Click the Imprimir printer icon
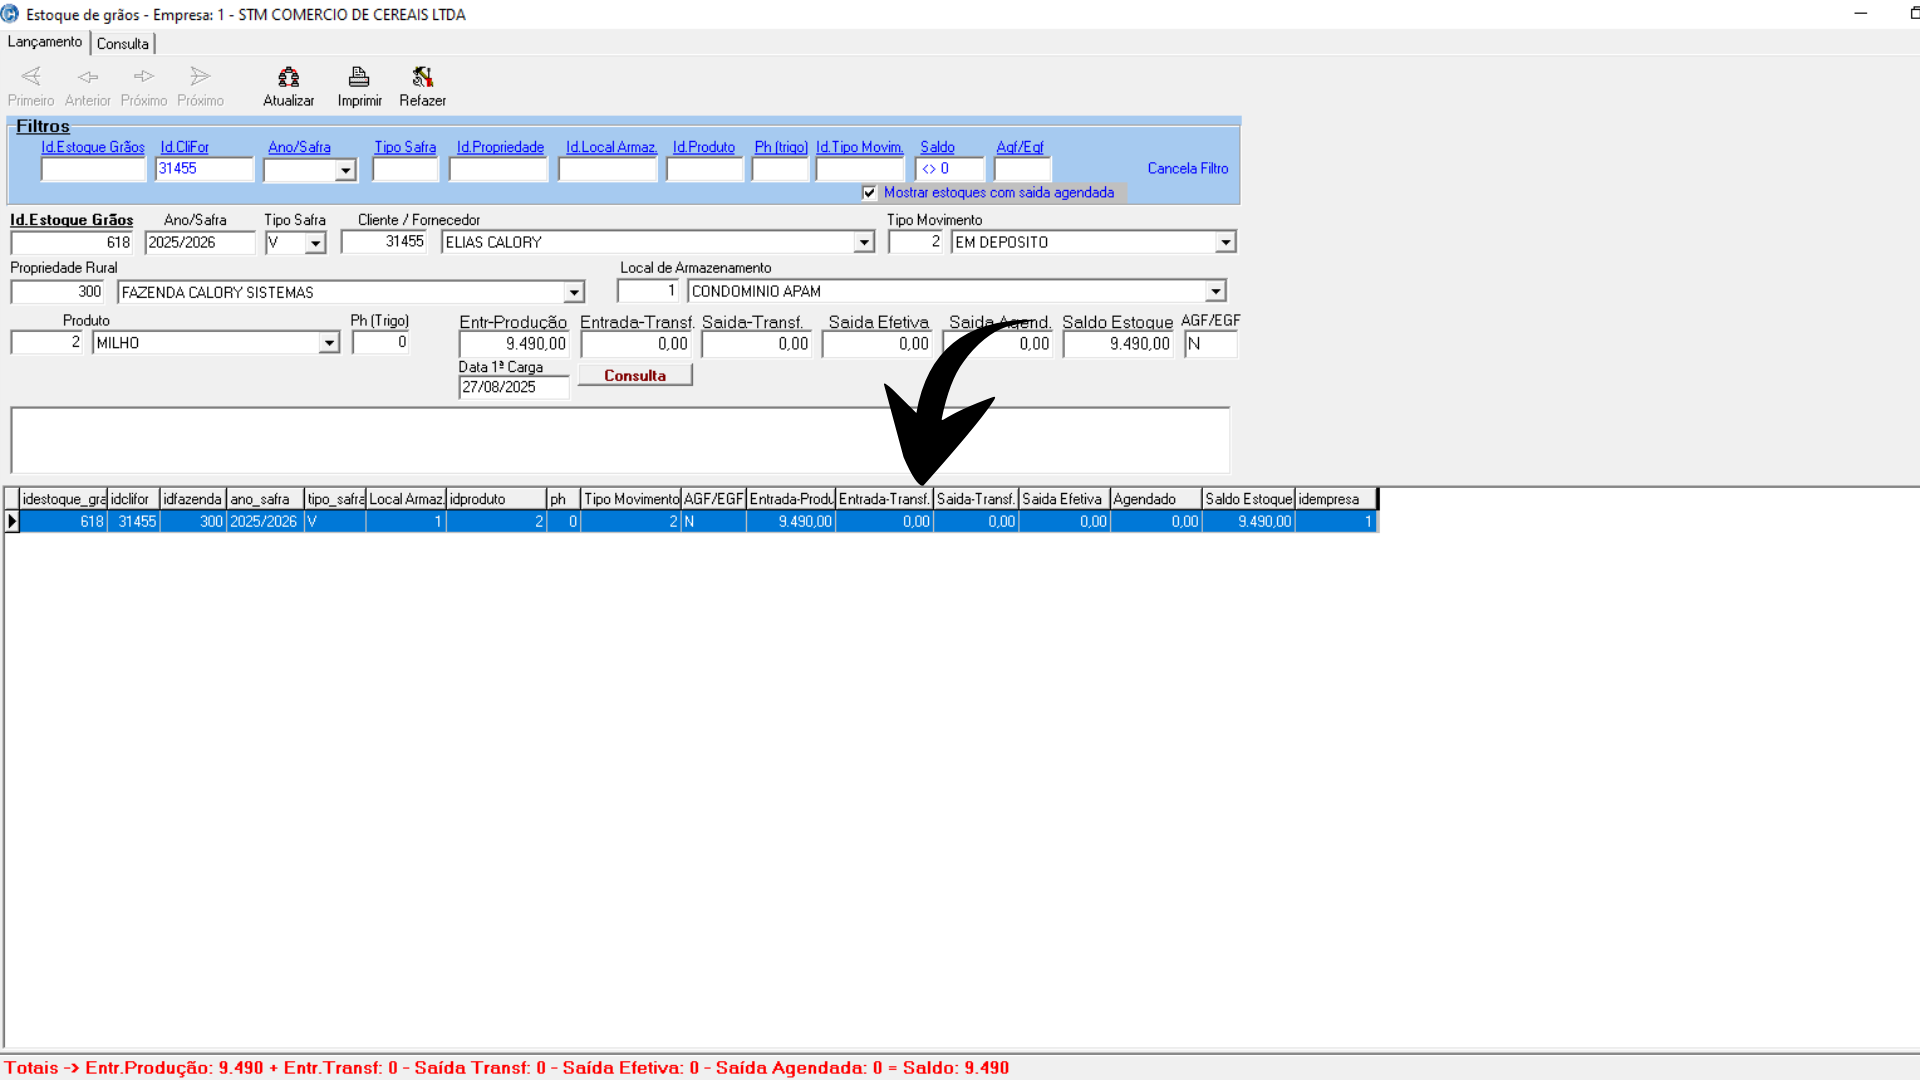The height and width of the screenshot is (1080, 1920). pos(359,78)
